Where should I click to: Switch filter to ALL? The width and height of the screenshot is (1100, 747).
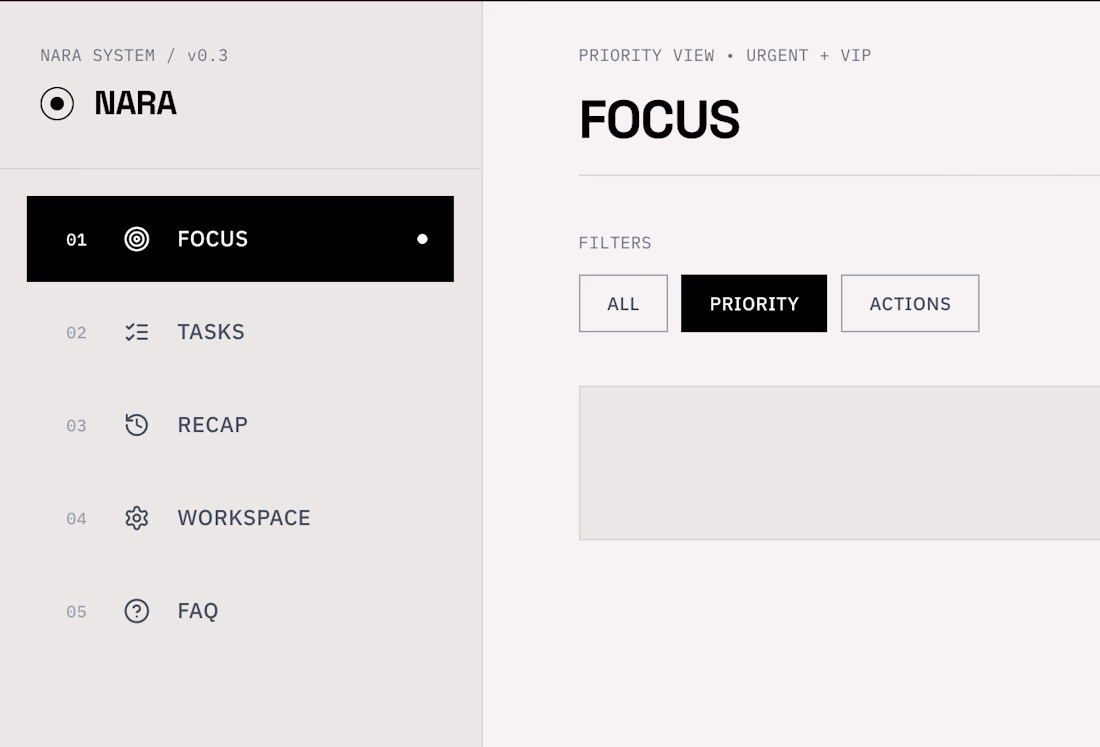[x=623, y=304]
